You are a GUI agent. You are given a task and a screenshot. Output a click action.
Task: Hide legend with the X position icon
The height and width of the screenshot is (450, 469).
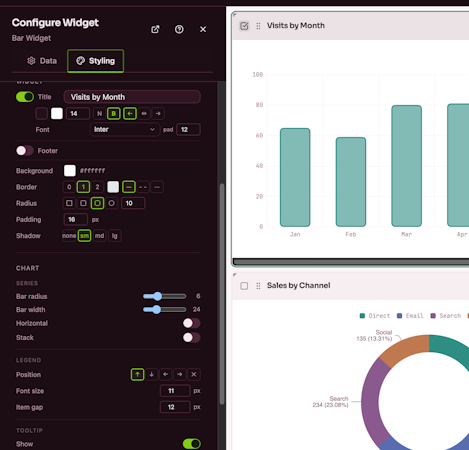194,374
